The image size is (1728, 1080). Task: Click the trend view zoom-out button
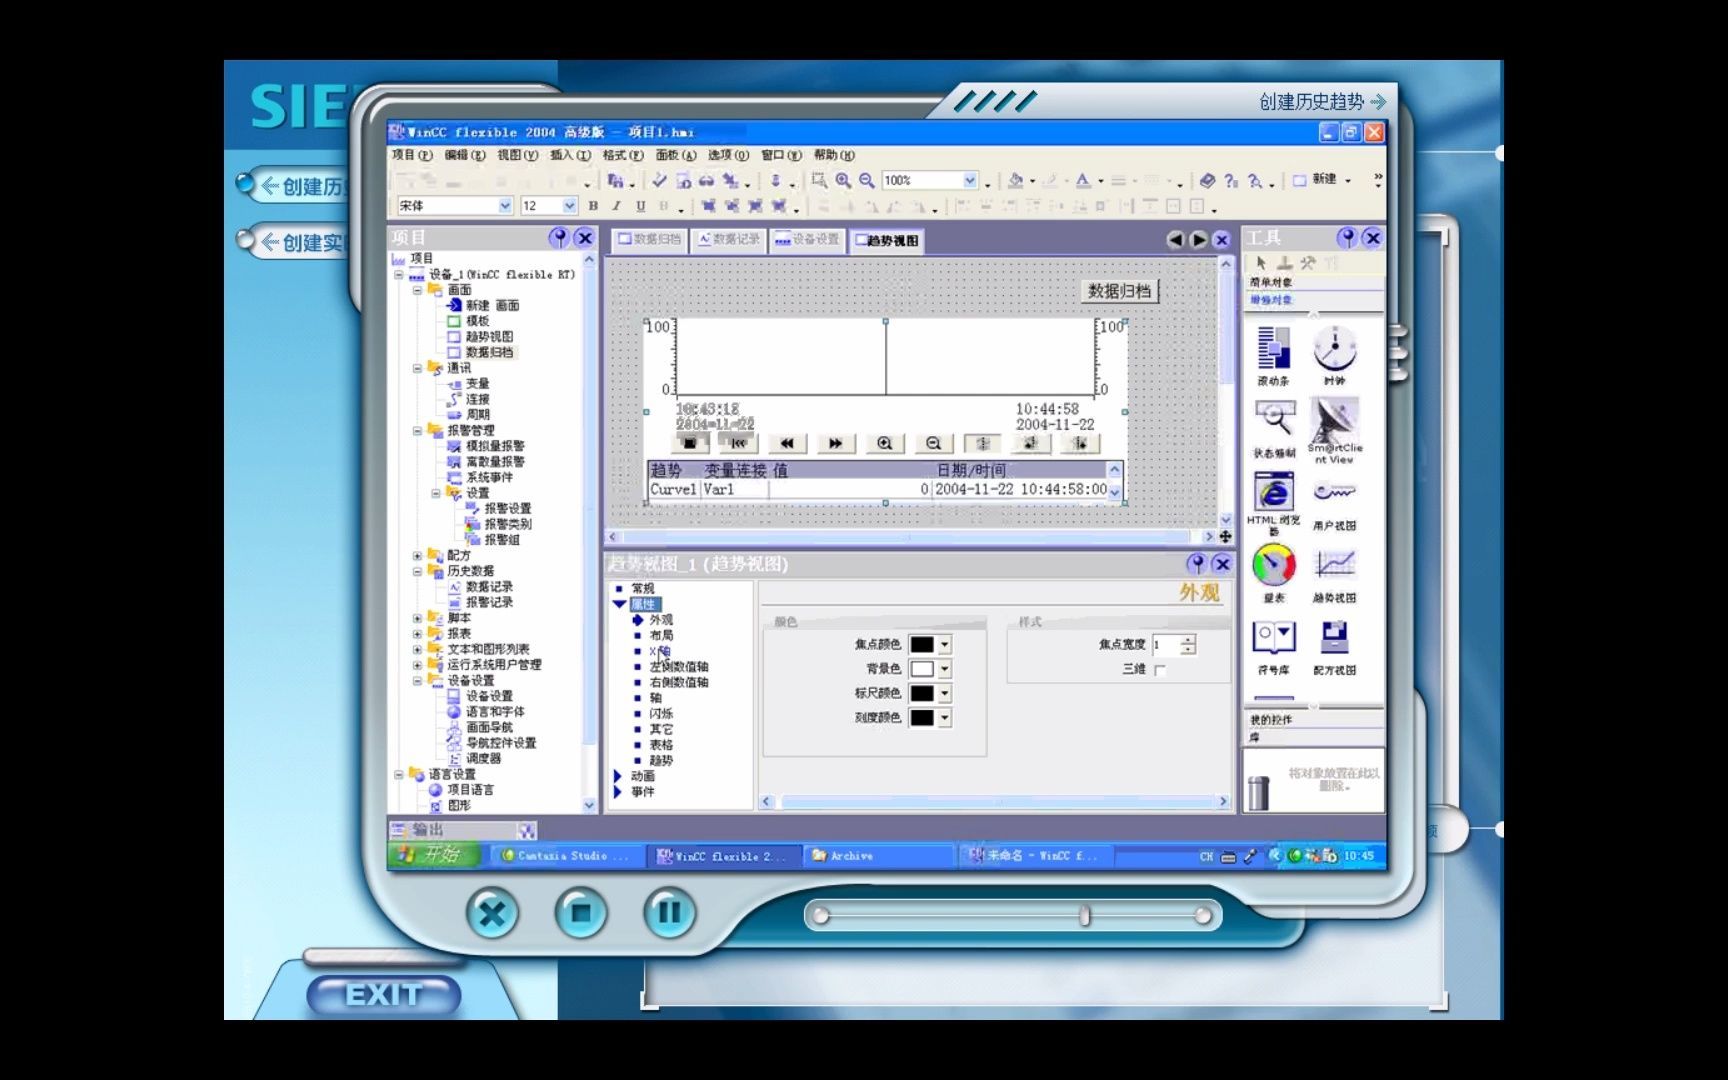coord(933,443)
